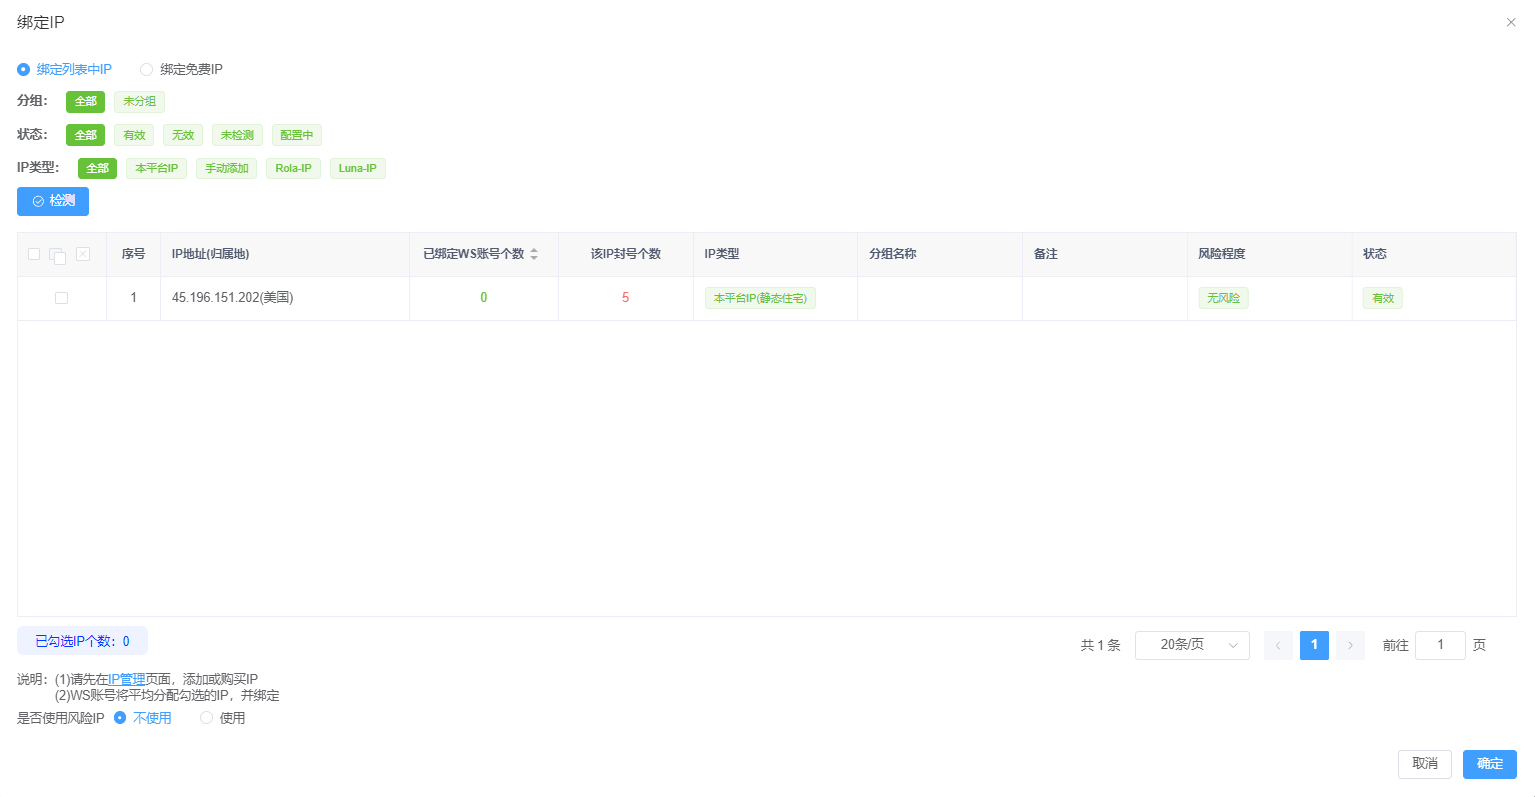
Task: Filter 状态 by 全部
Action: [86, 135]
